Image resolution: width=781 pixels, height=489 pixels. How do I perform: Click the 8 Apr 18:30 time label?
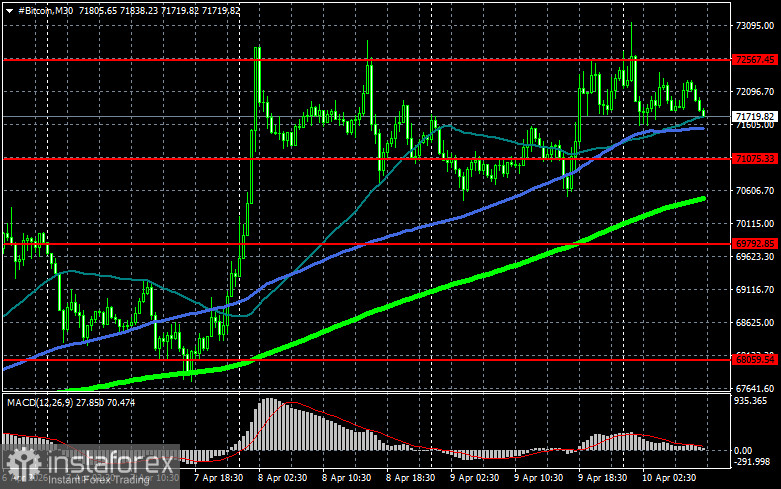click(410, 478)
